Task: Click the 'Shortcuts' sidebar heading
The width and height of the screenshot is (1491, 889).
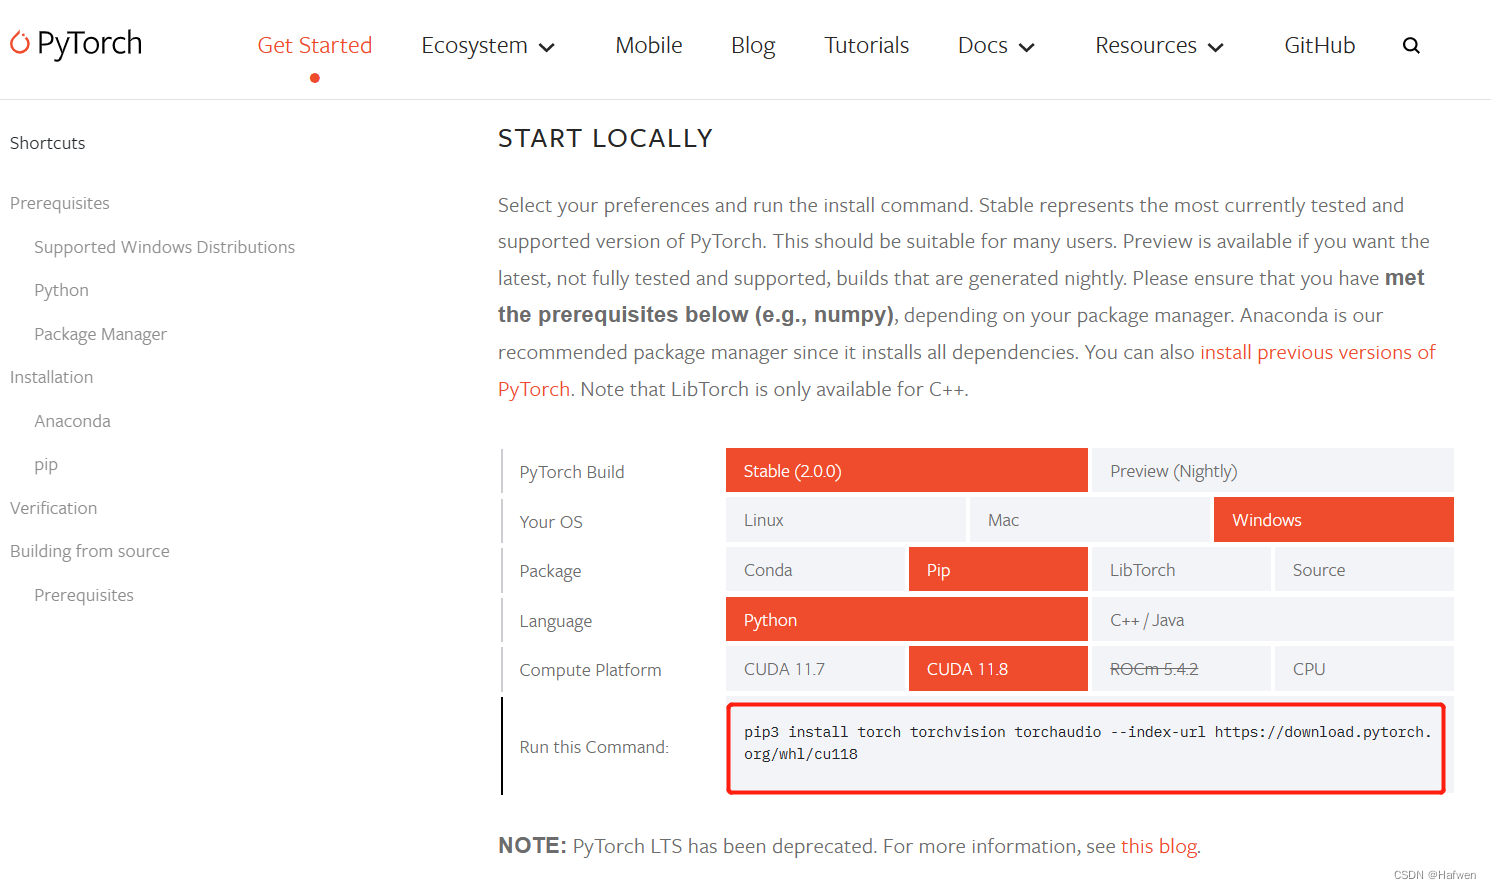Action: (48, 143)
